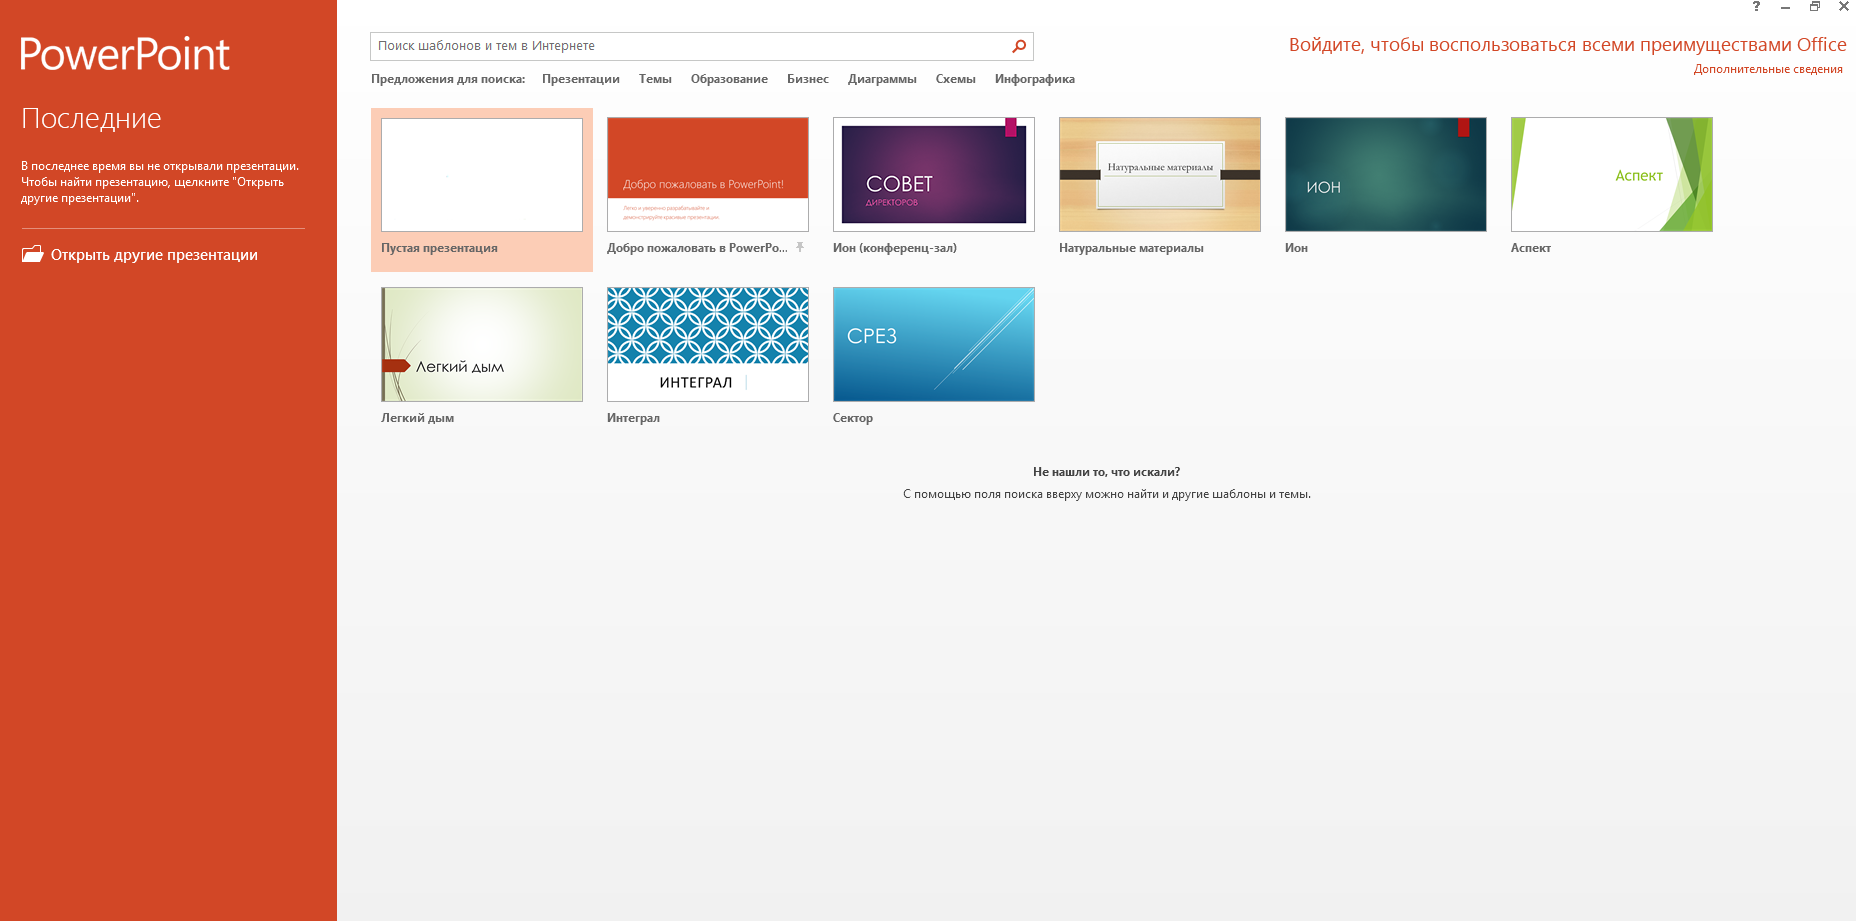1856x921 pixels.
Task: Click 'Не нашли то, что искали?' text
Action: 1106,472
